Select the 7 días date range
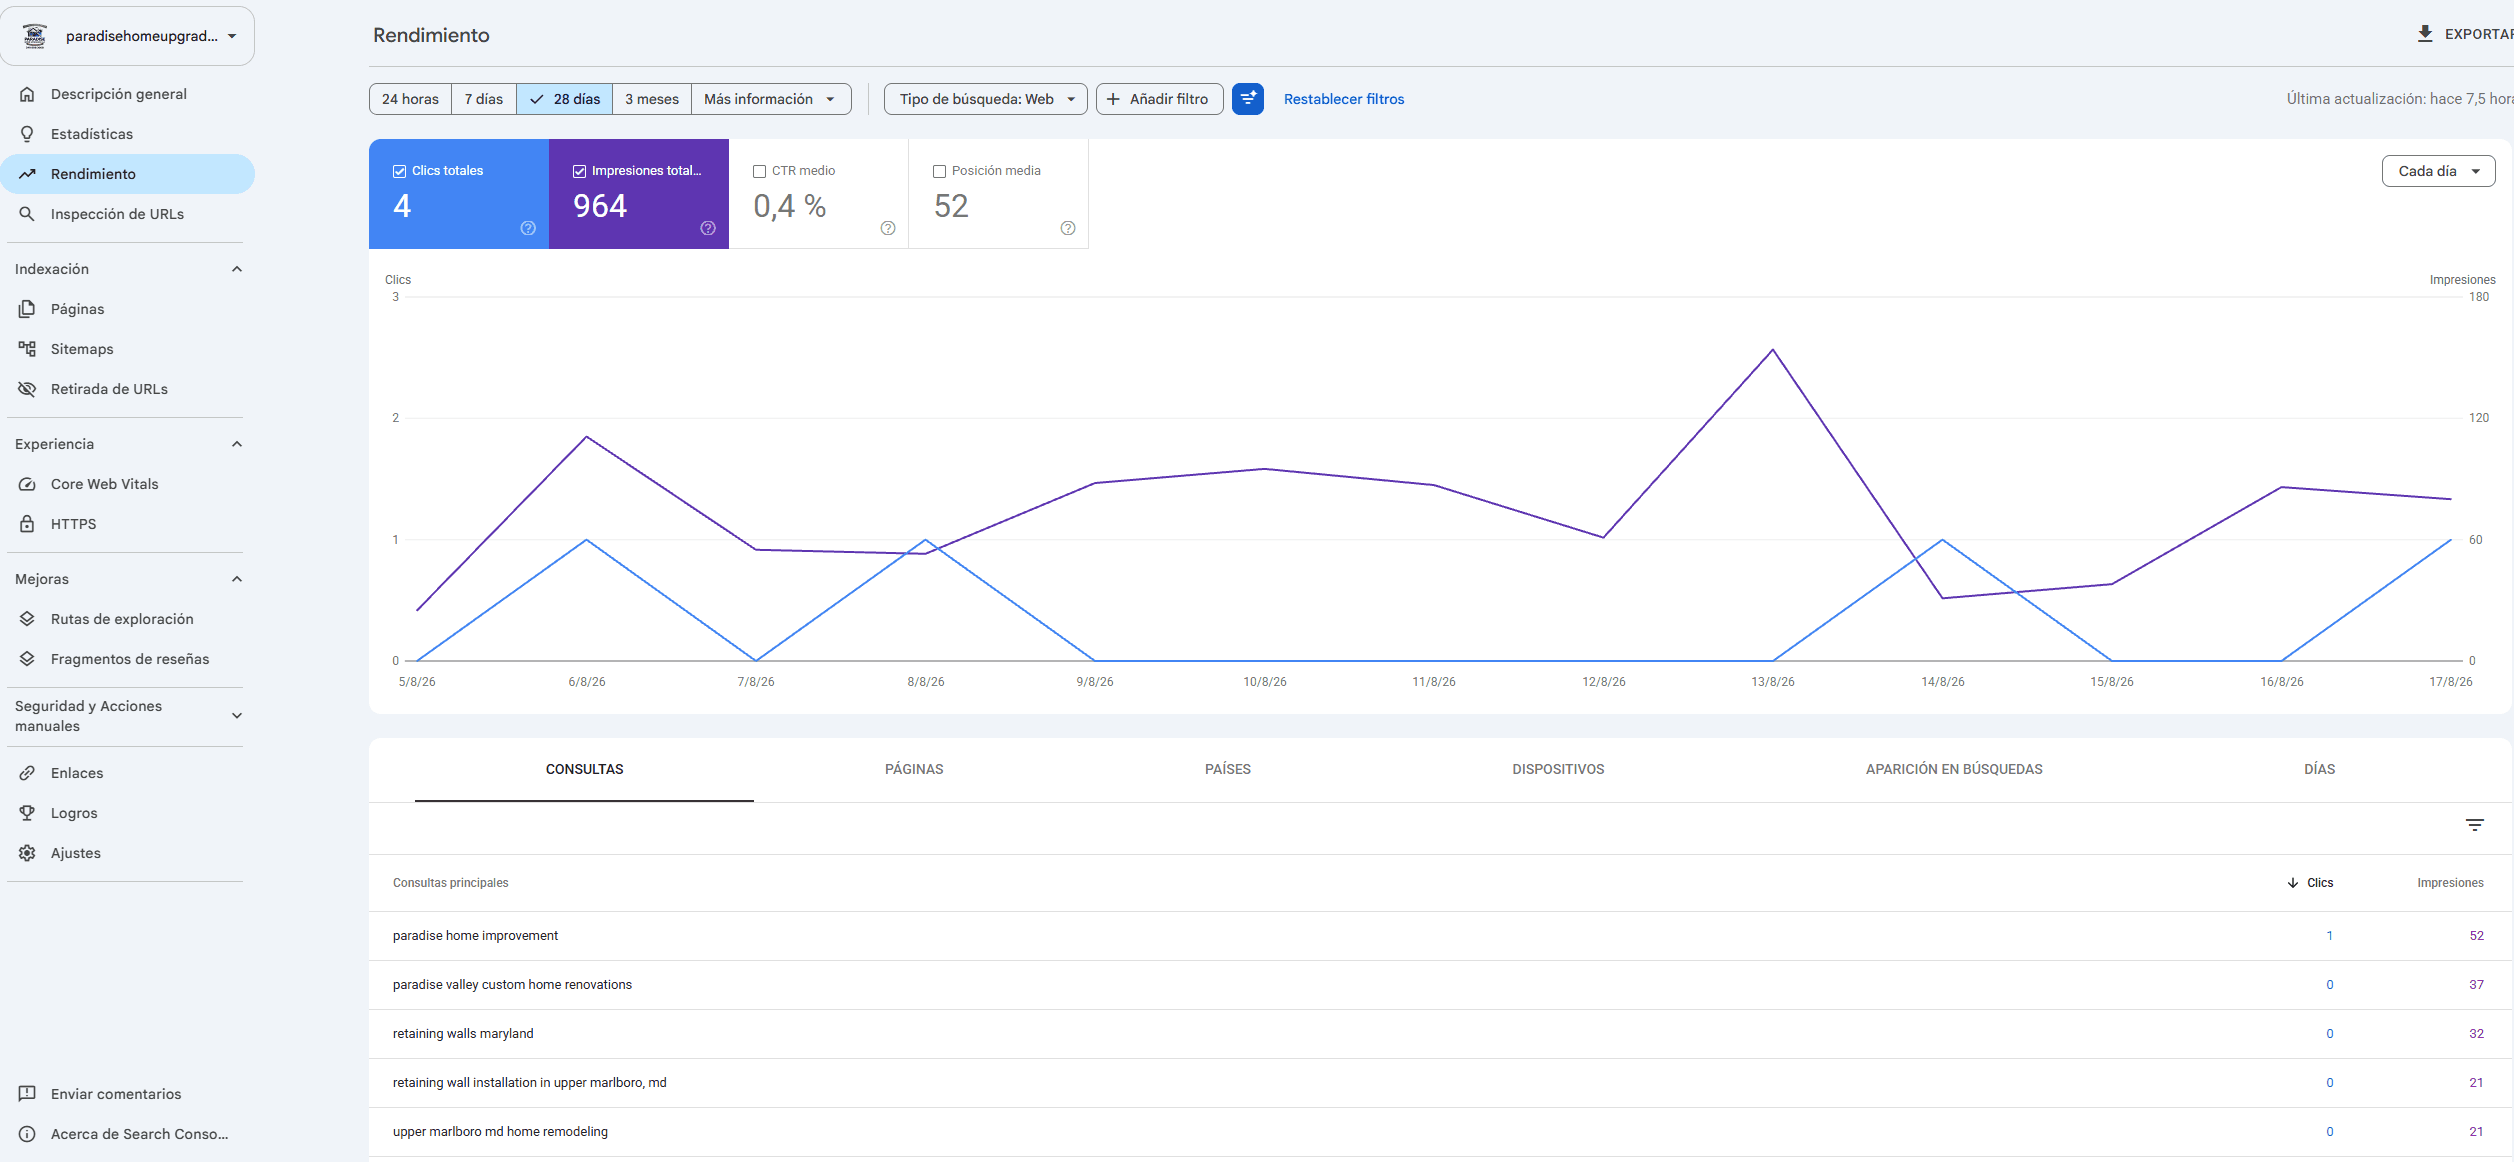This screenshot has width=2514, height=1162. pyautogui.click(x=484, y=99)
